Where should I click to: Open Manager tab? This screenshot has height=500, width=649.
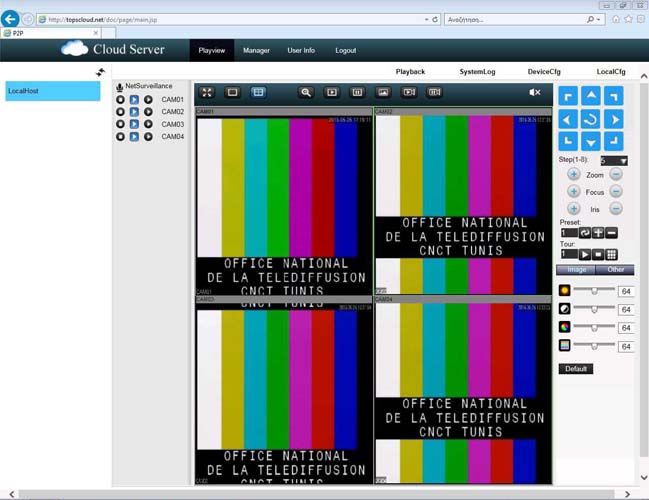[256, 50]
